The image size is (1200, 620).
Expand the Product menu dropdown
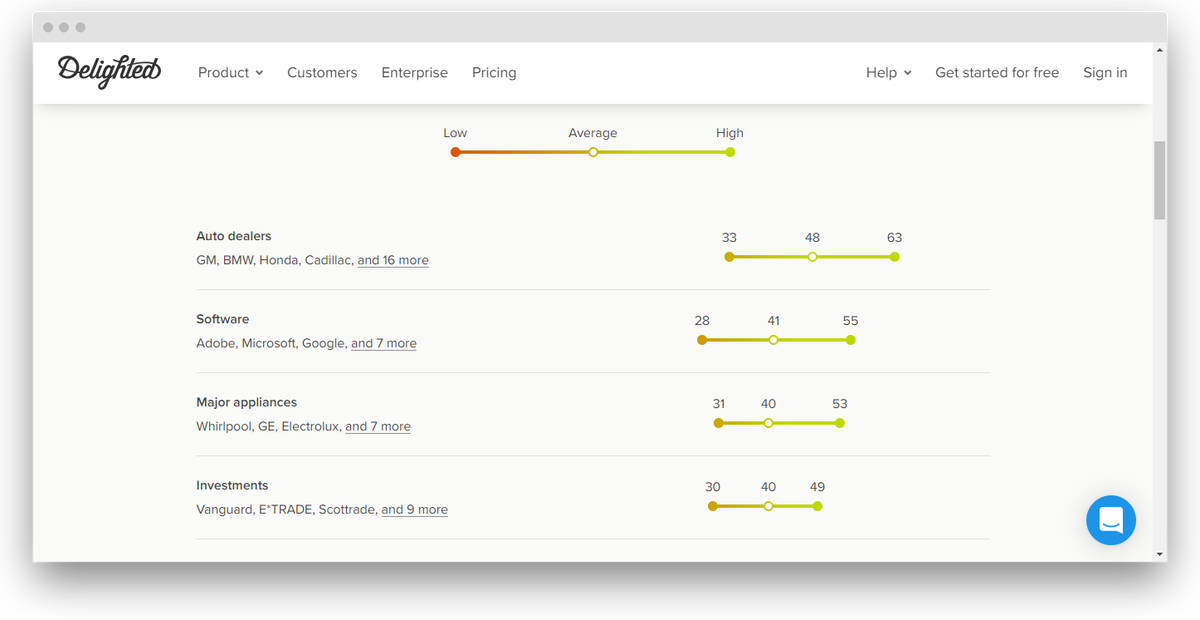tap(231, 72)
